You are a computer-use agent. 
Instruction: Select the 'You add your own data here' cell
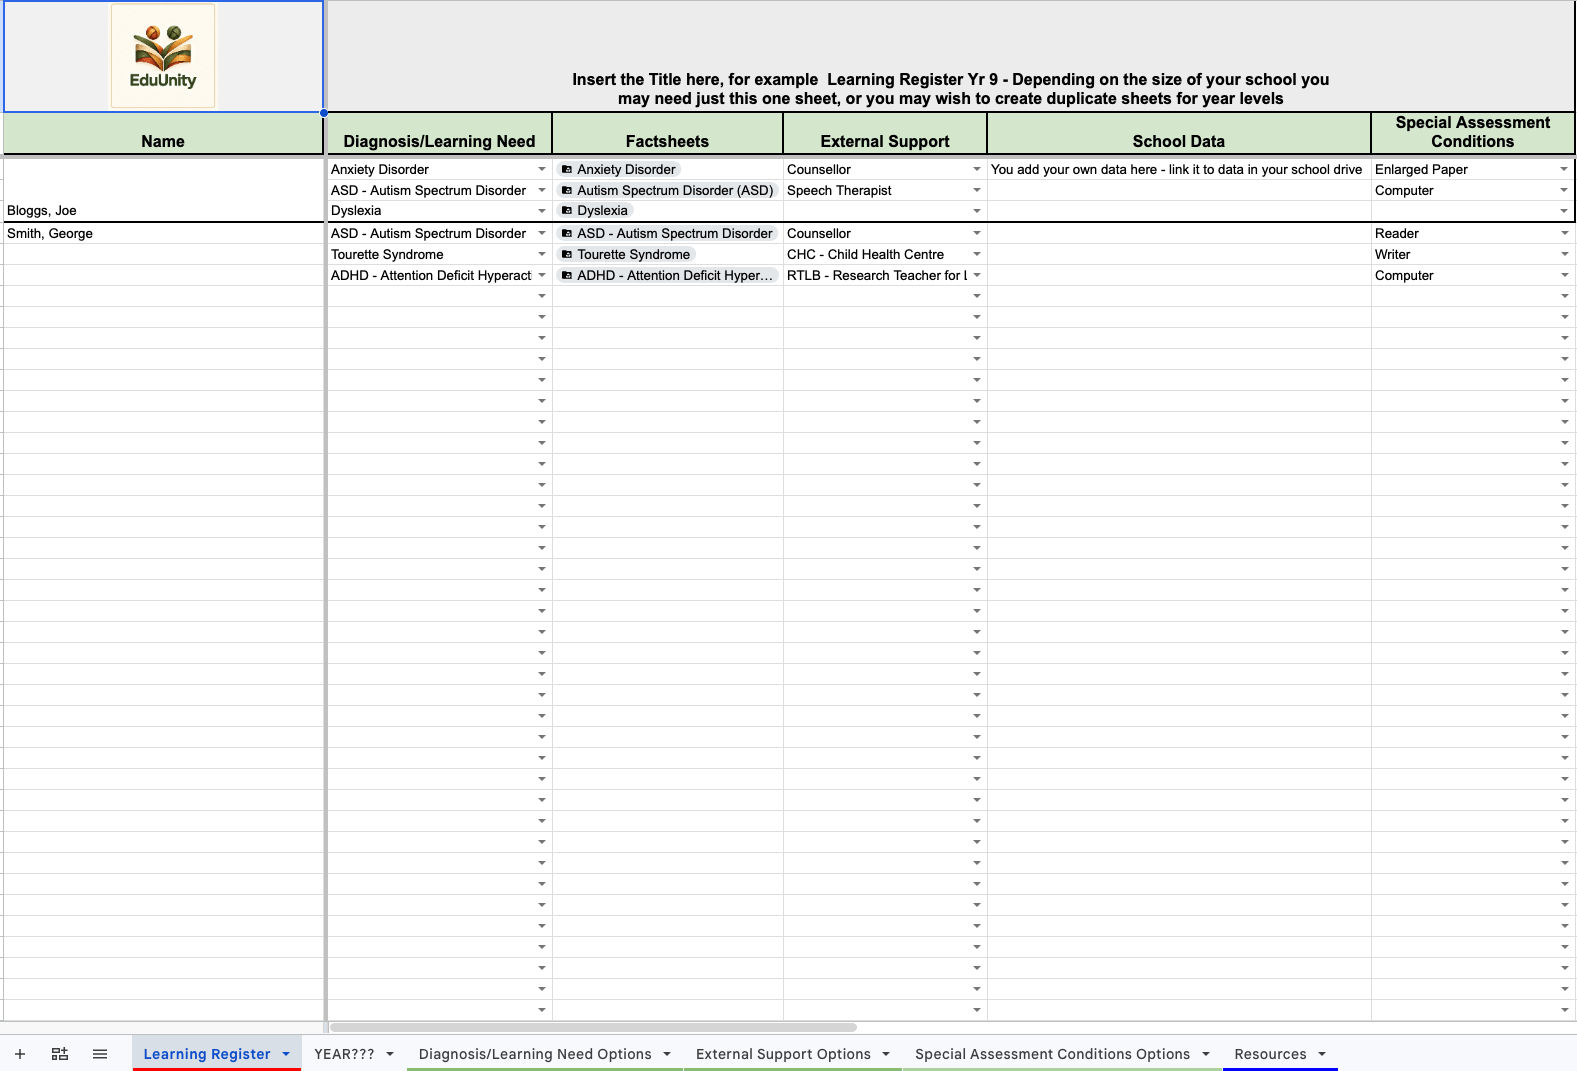coord(1179,170)
